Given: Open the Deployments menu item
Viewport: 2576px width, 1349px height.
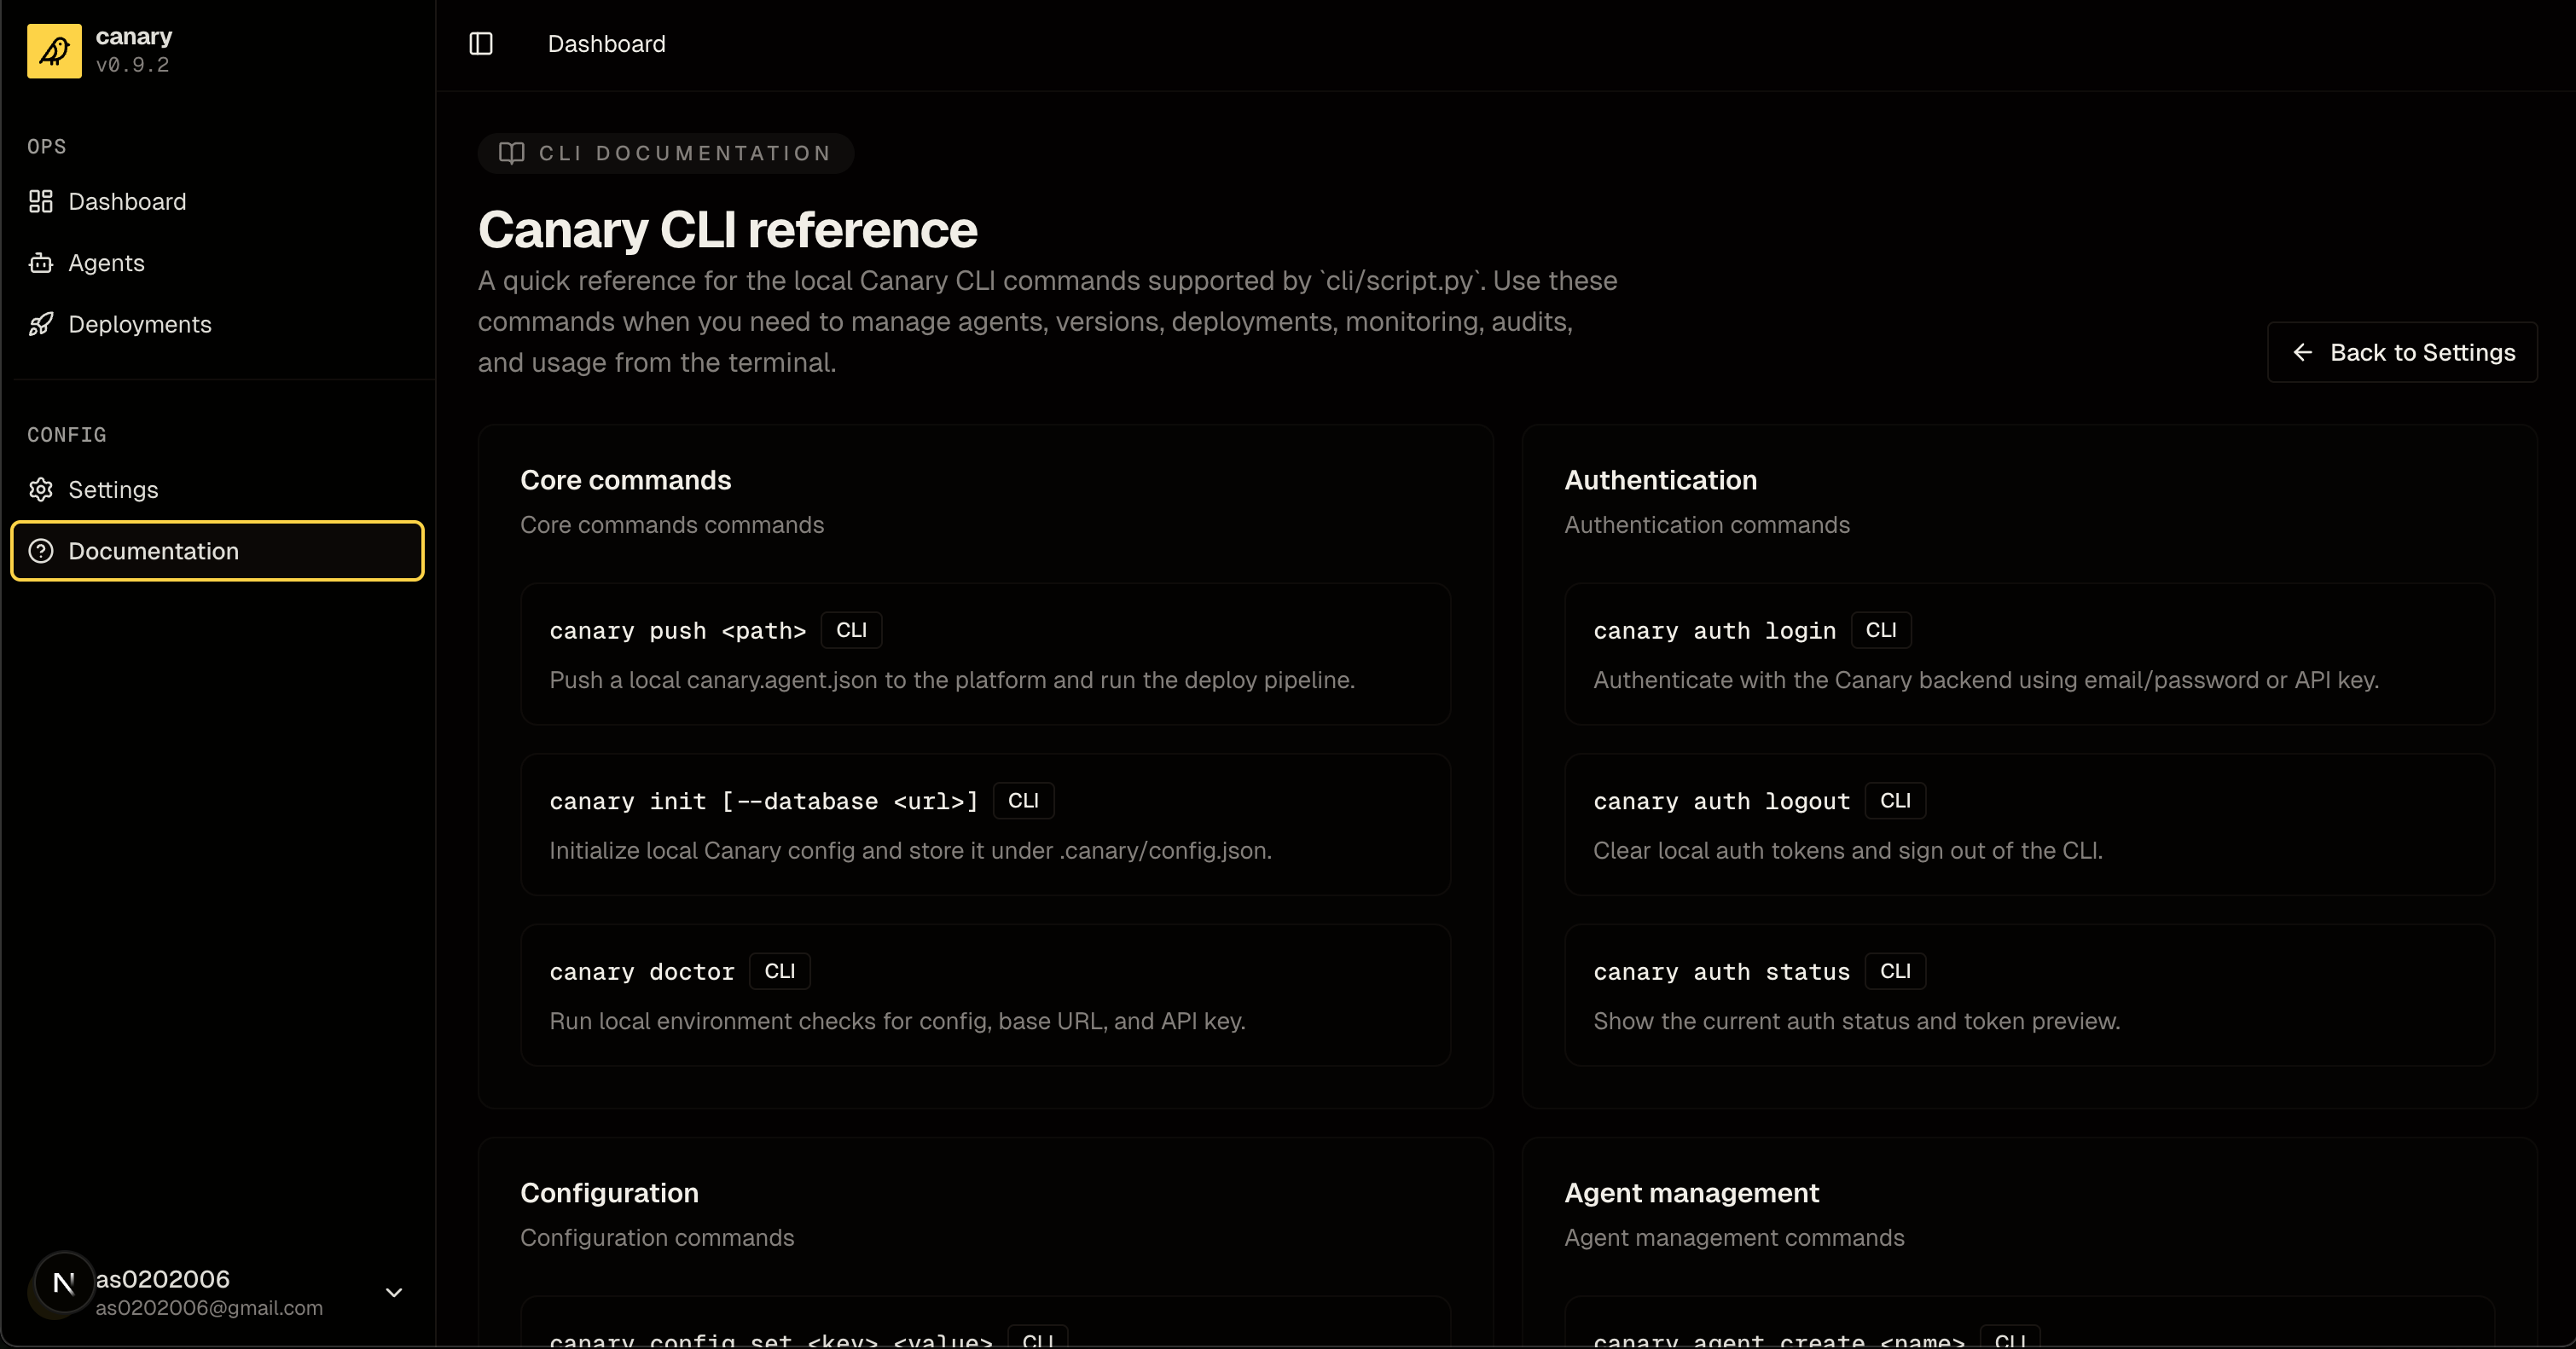Looking at the screenshot, I should (x=140, y=324).
